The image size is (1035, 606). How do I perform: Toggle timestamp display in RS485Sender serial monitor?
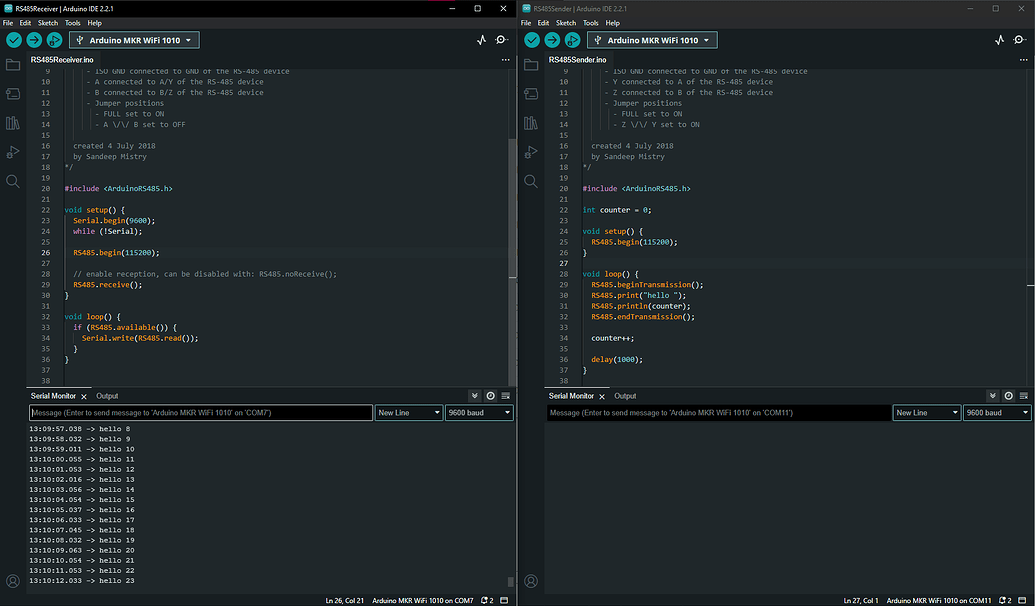(x=1008, y=396)
